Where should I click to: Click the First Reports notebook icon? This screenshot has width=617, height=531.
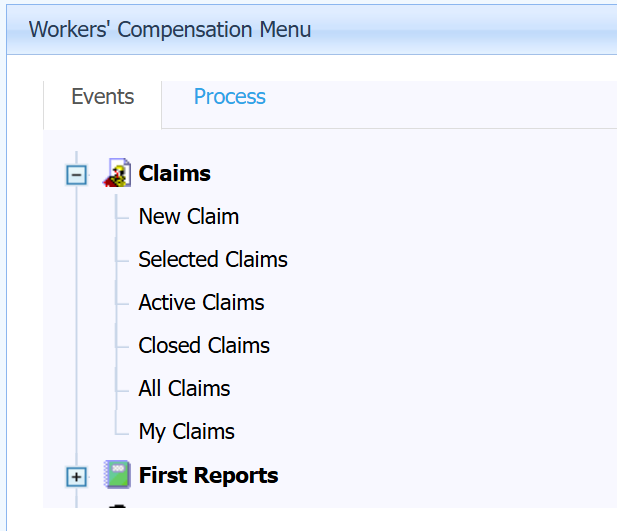pyautogui.click(x=118, y=475)
